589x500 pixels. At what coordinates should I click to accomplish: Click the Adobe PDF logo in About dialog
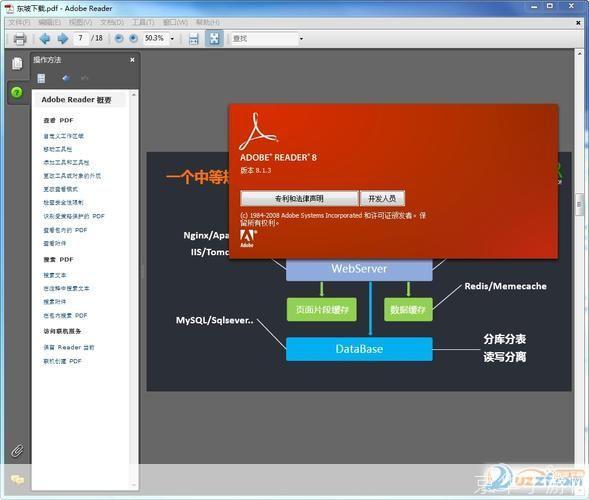point(258,131)
